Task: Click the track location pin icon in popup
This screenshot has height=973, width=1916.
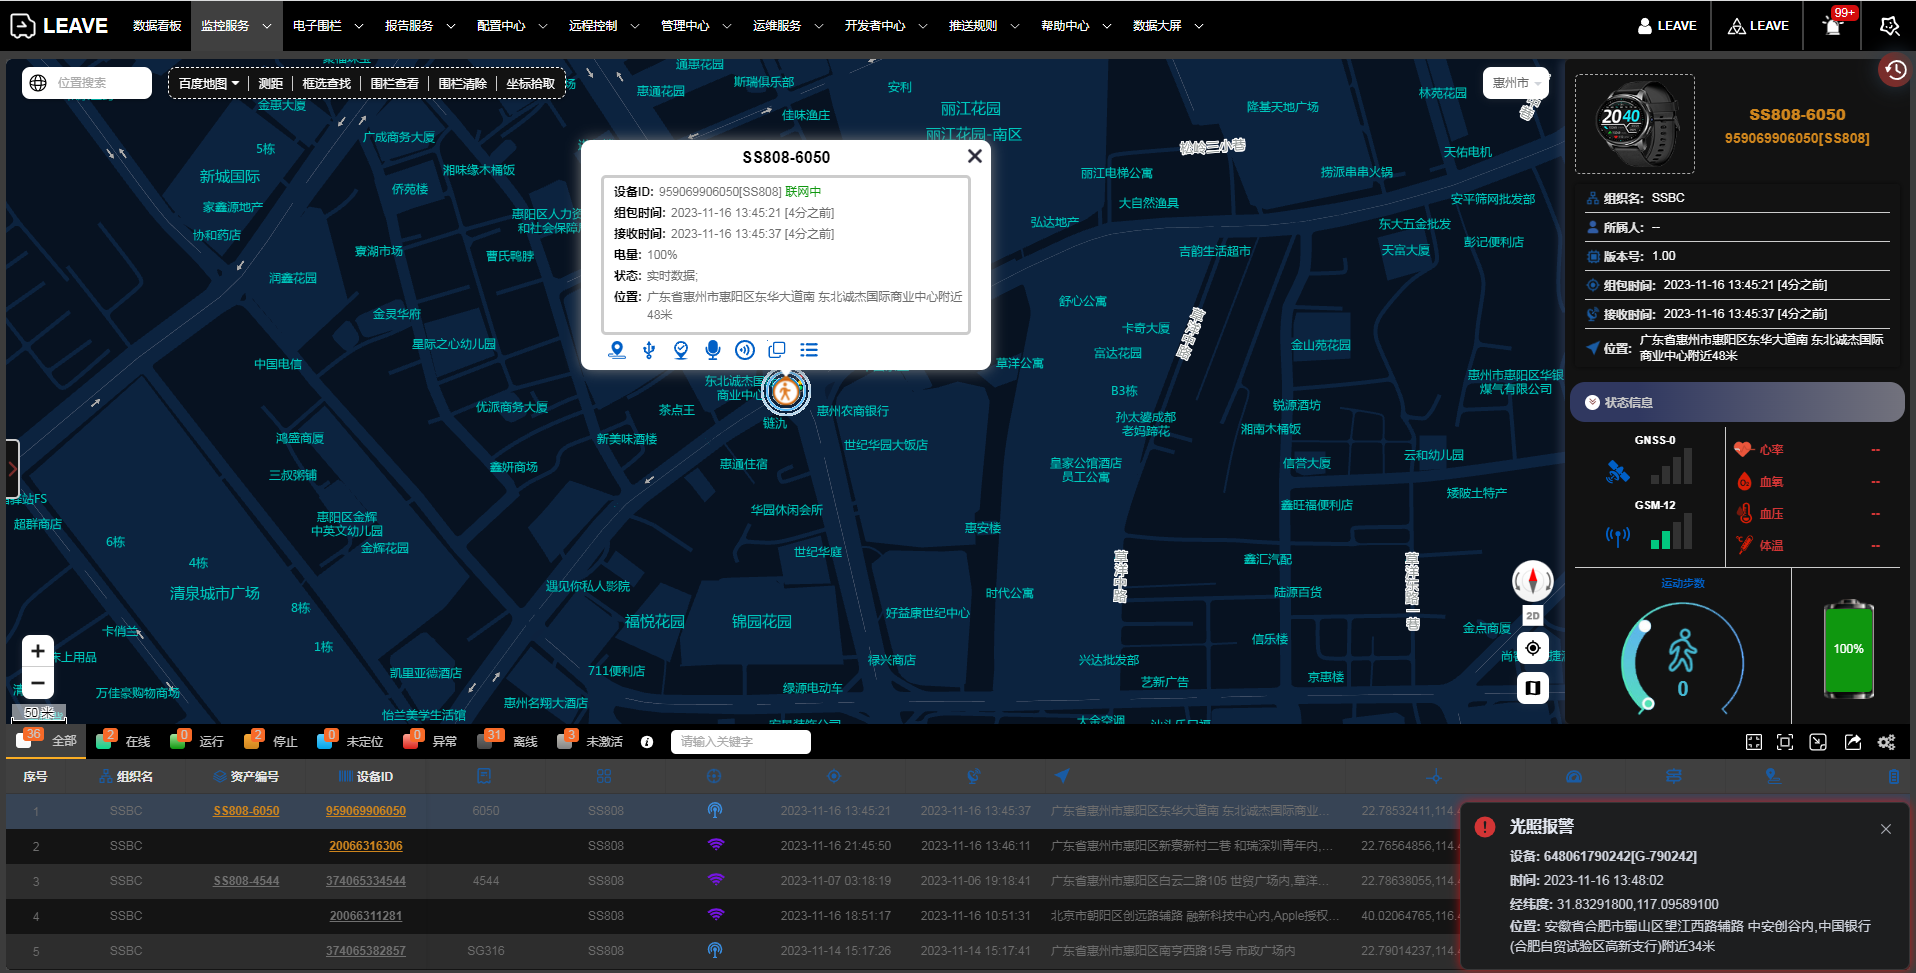Action: tap(617, 350)
